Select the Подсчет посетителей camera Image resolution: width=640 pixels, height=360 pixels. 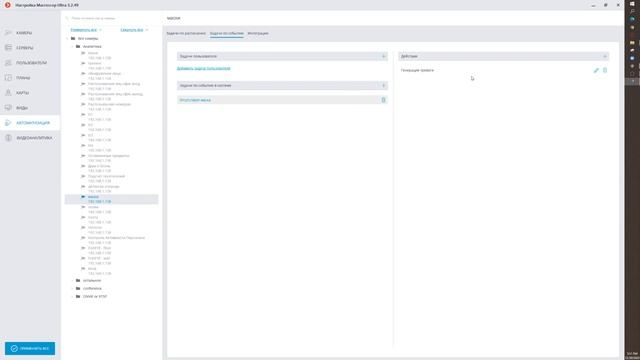[x=107, y=176]
